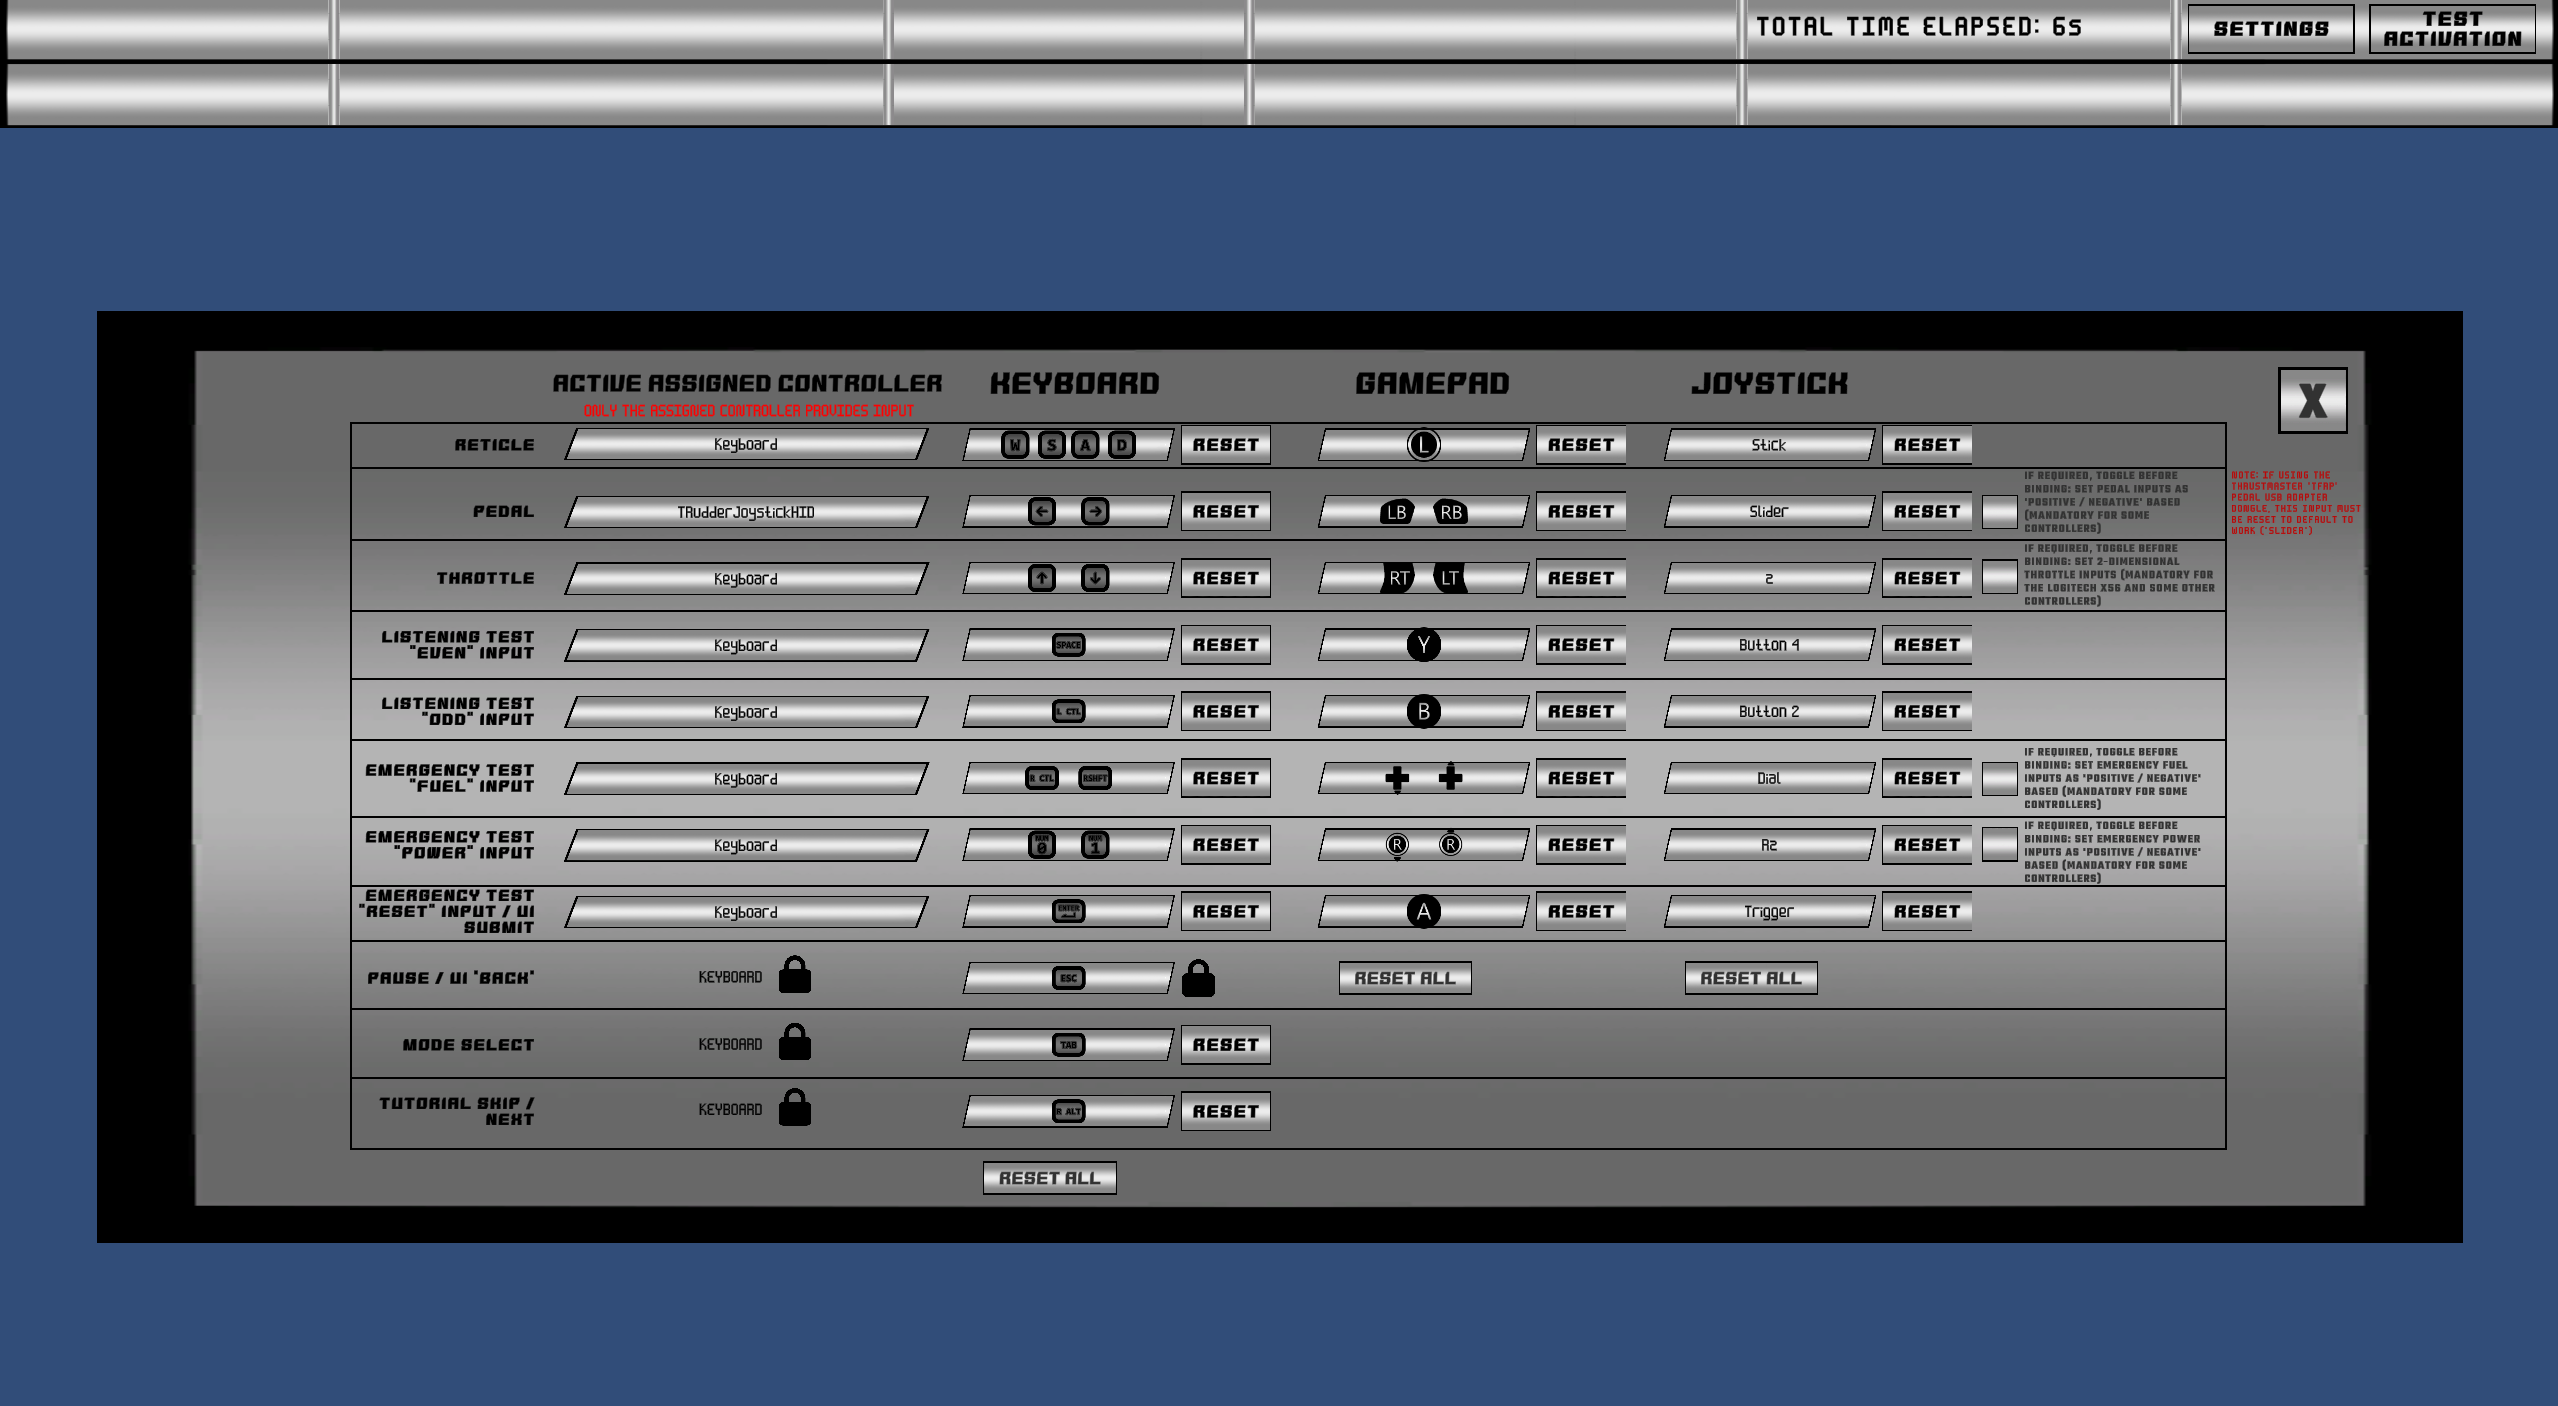Toggle the 2-dimensional Throttle inputs checkbox
The width and height of the screenshot is (2558, 1406).
[1998, 578]
